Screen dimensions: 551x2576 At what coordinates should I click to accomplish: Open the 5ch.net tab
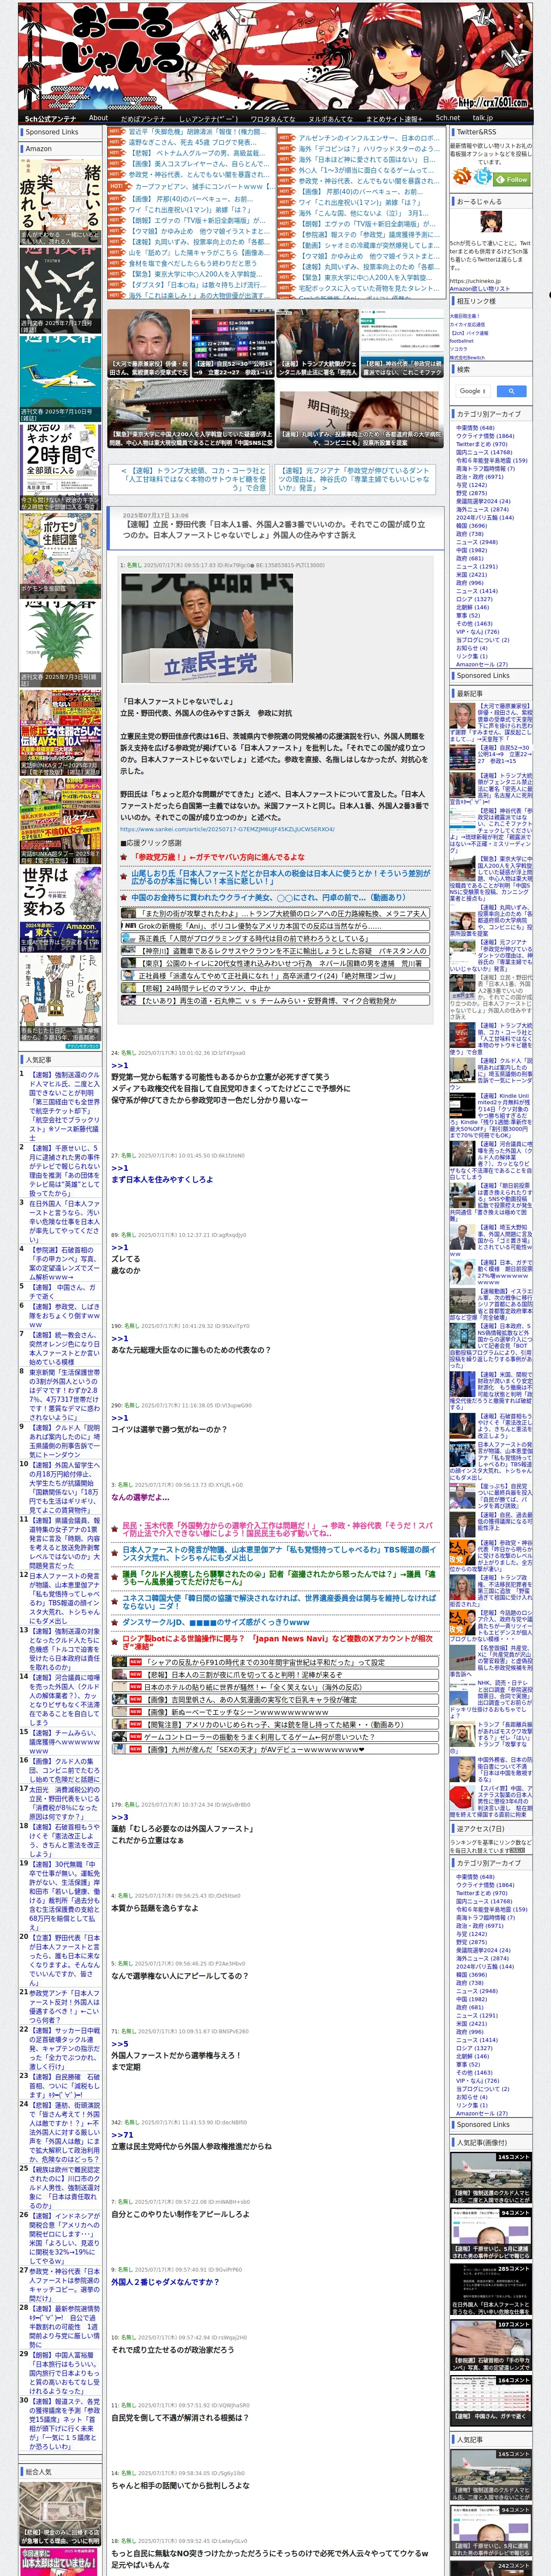pos(448,118)
